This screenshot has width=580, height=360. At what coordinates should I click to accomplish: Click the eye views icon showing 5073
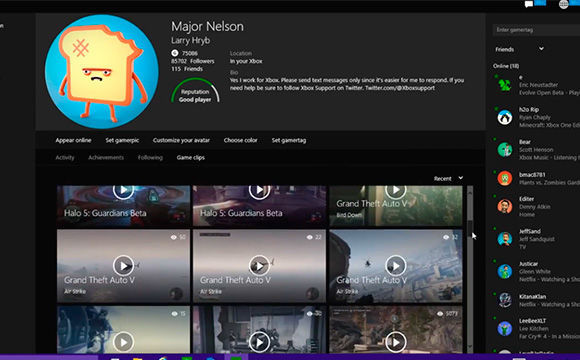click(440, 314)
